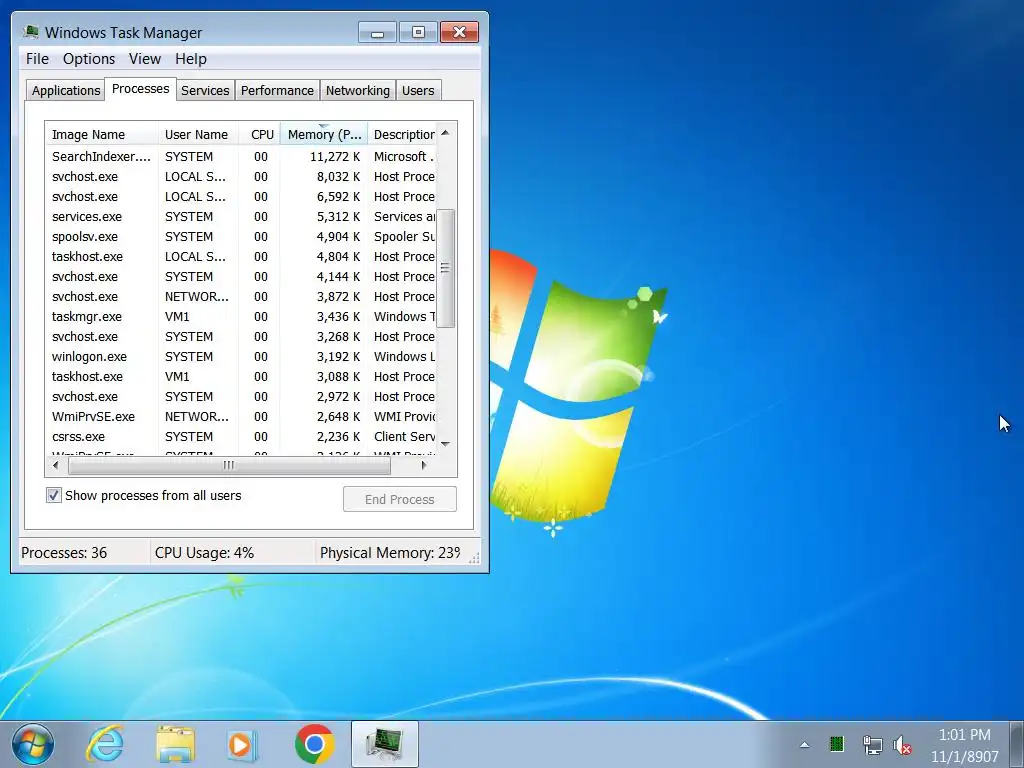Open the Help menu
1024x768 pixels.
[x=191, y=59]
